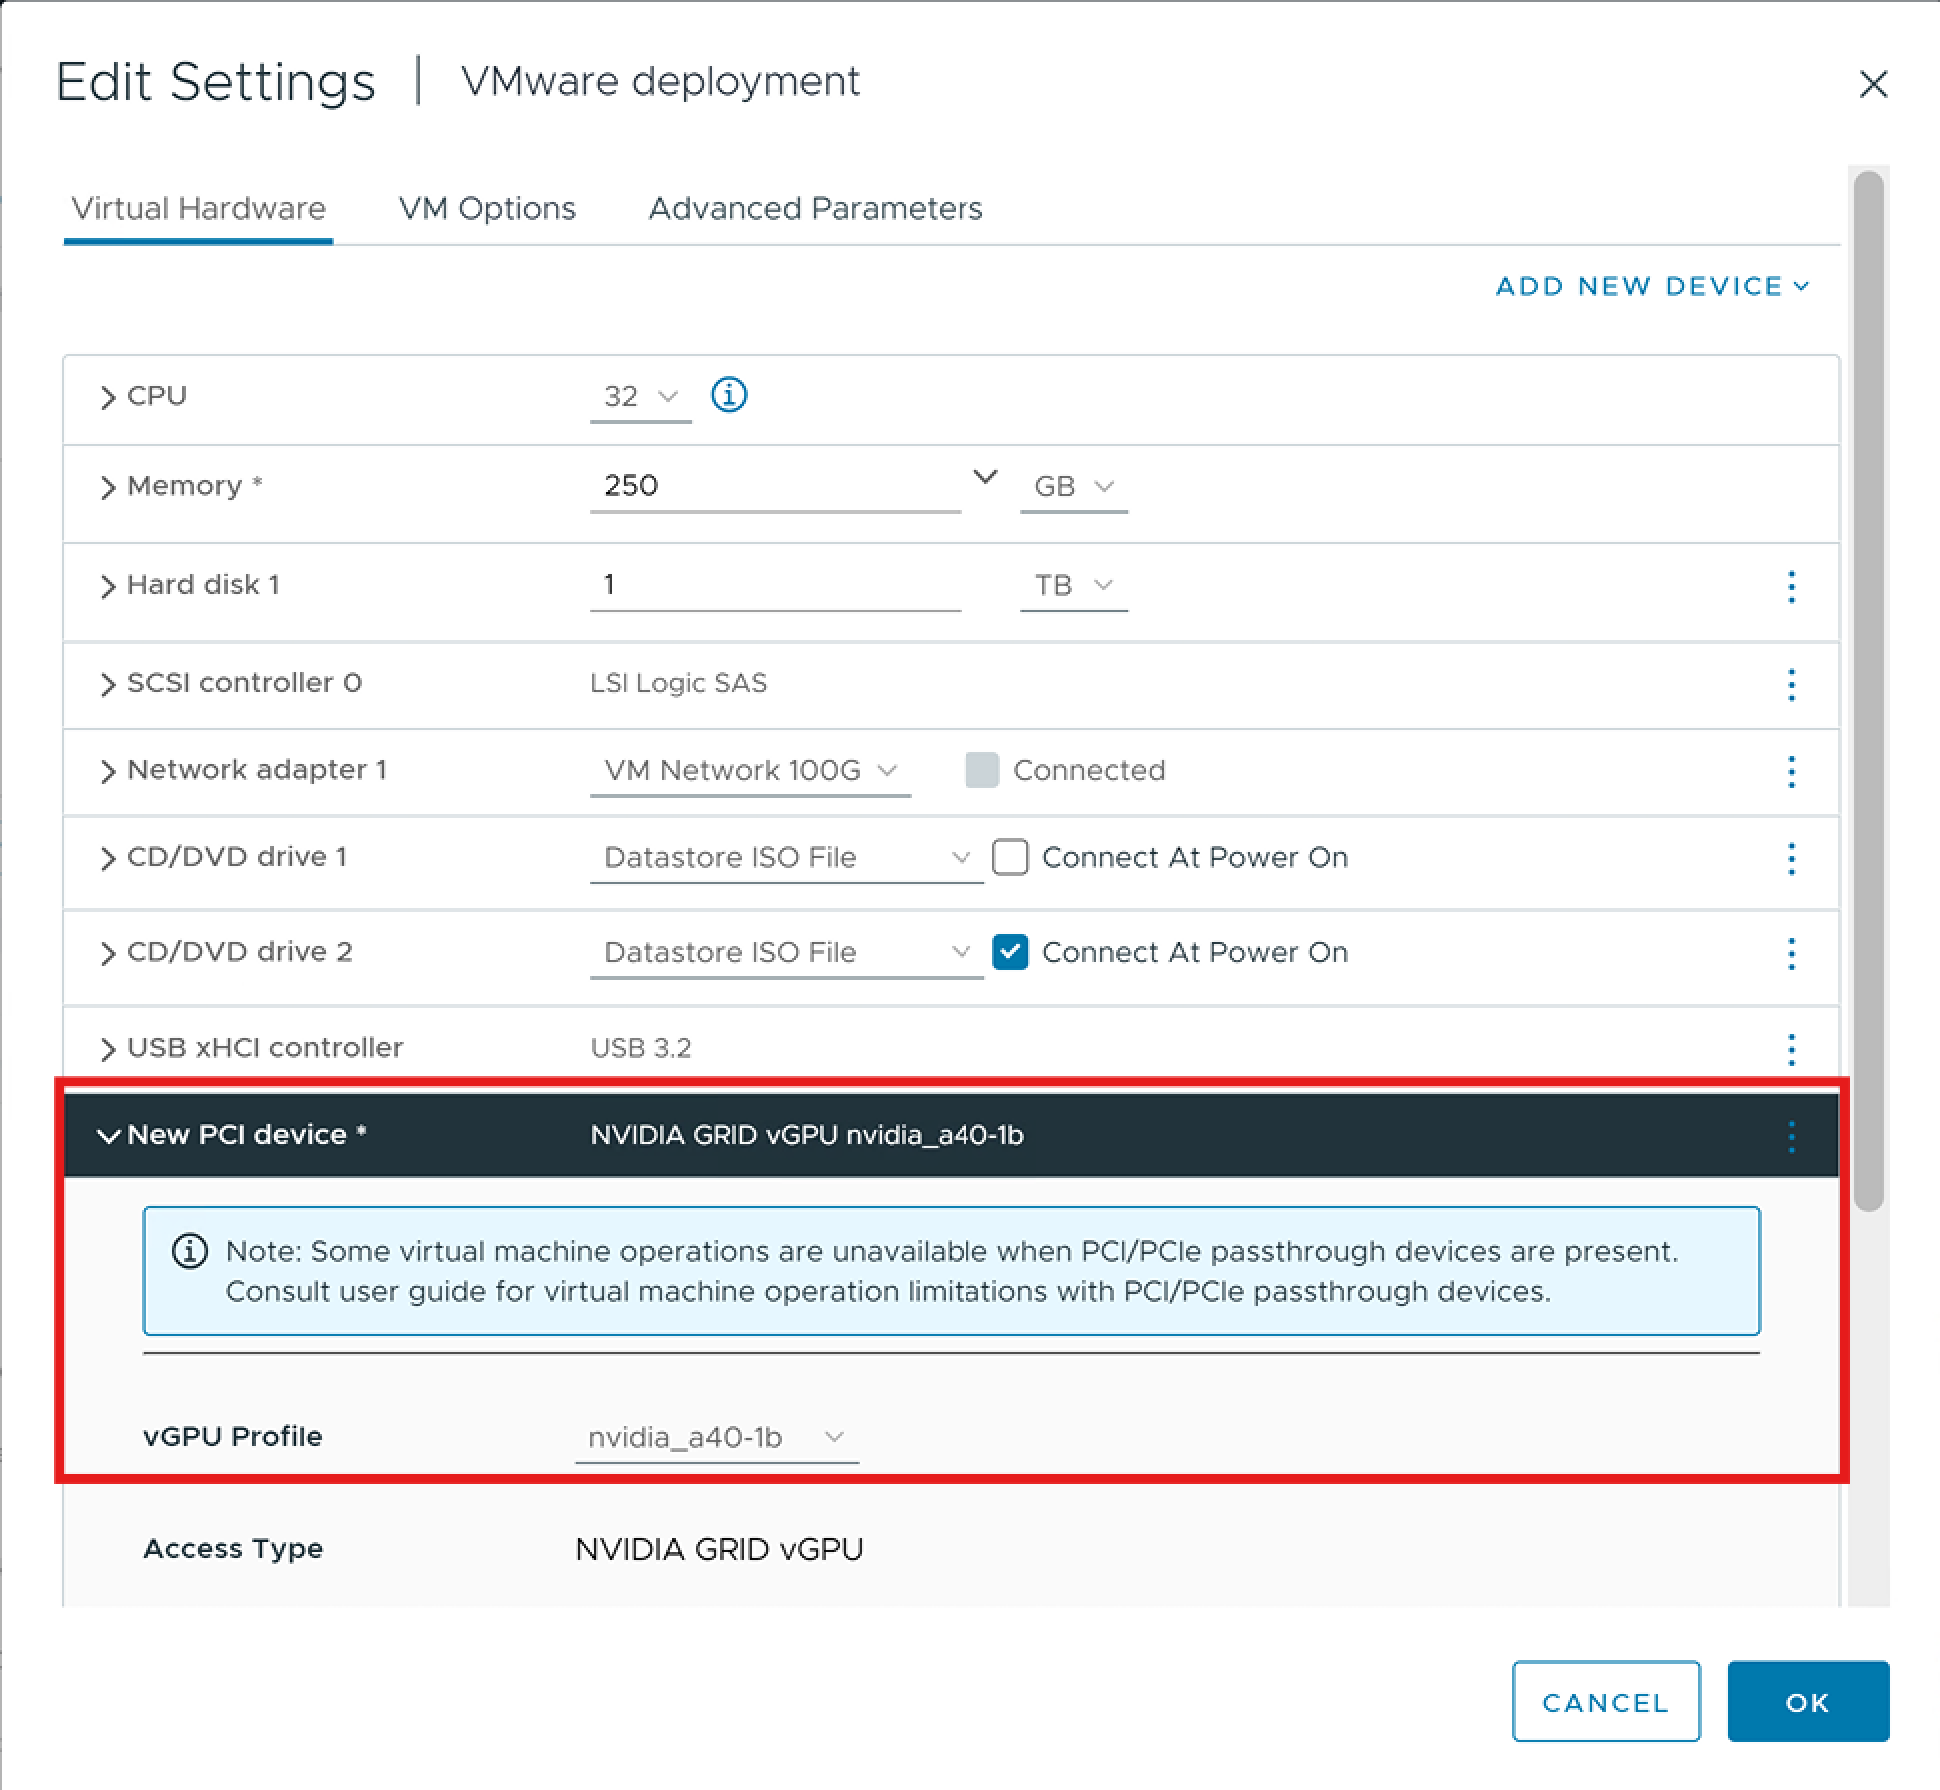Viewport: 1940px width, 1790px height.
Task: Click the CPU information icon
Action: pos(729,396)
